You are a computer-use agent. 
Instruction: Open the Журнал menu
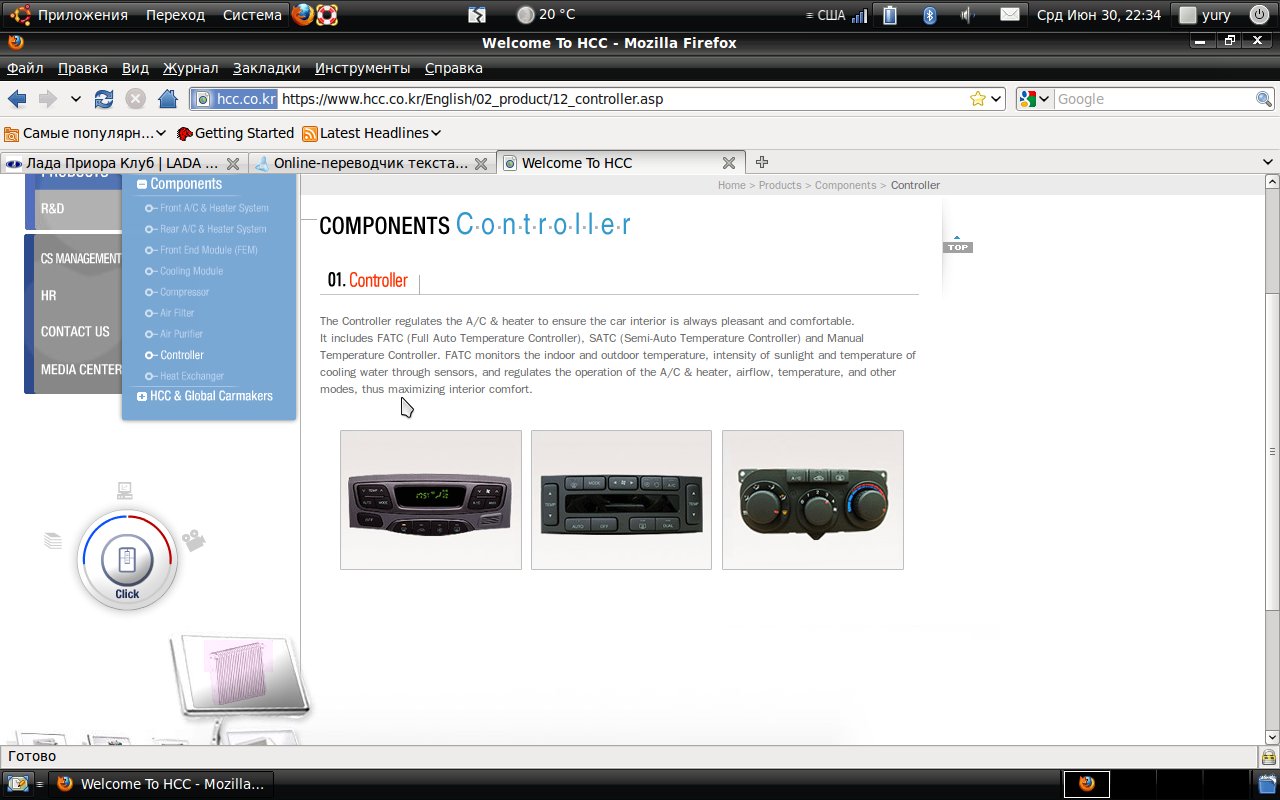[190, 68]
